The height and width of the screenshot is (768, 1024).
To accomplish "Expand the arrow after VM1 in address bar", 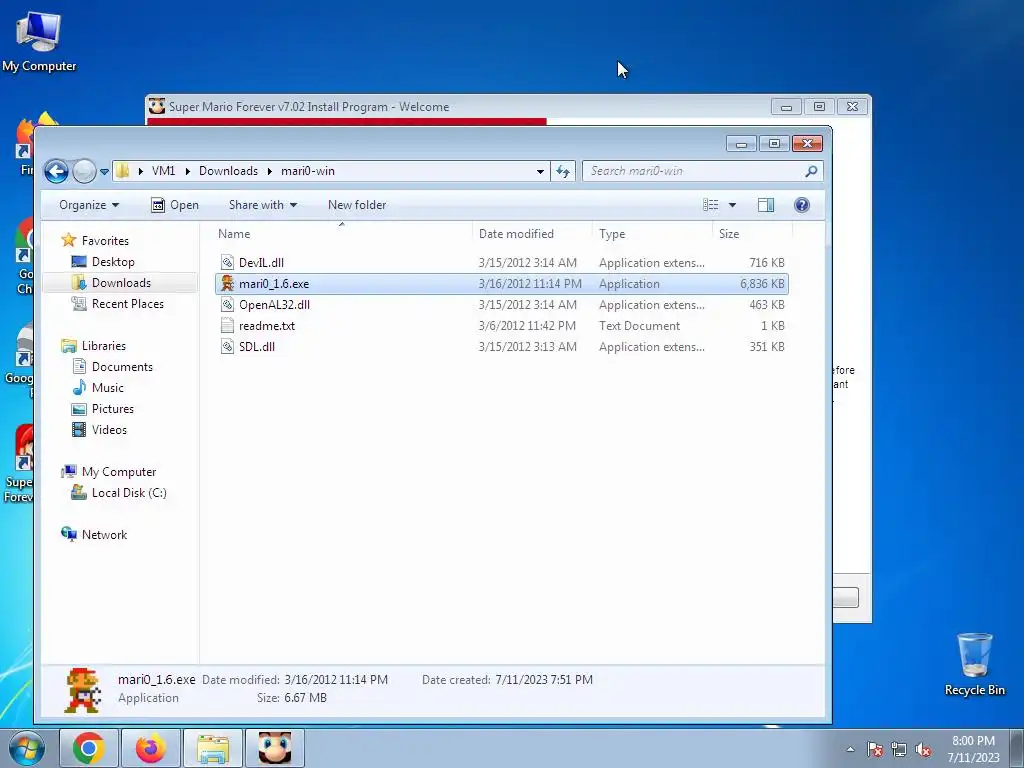I will tap(187, 171).
